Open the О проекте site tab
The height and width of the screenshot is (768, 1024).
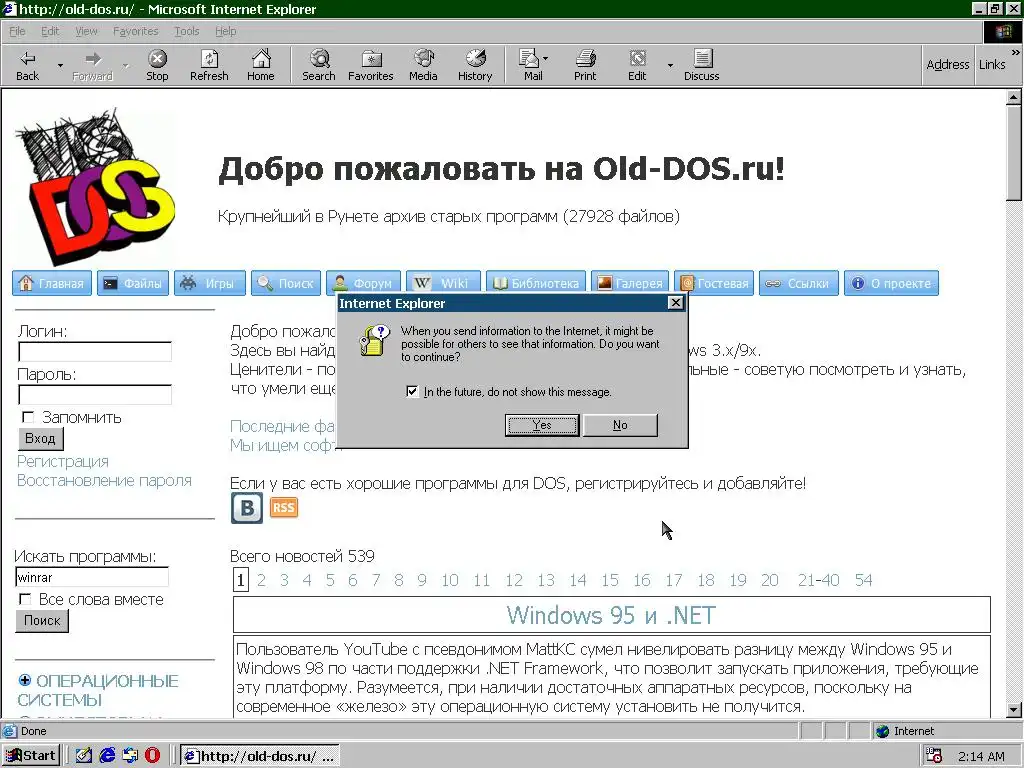click(891, 283)
